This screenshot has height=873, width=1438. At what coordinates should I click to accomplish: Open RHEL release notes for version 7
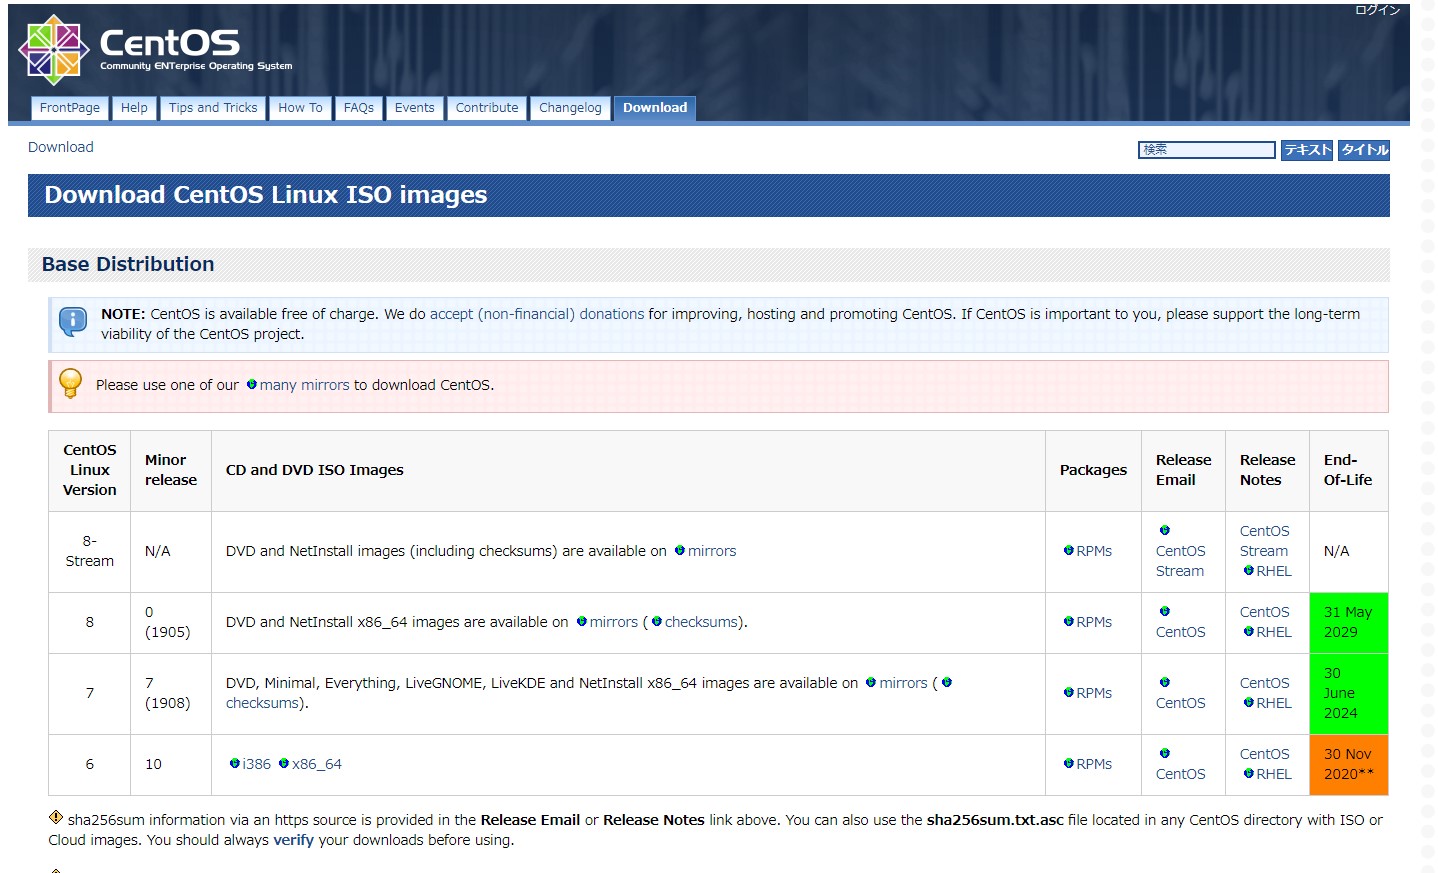(x=1274, y=703)
